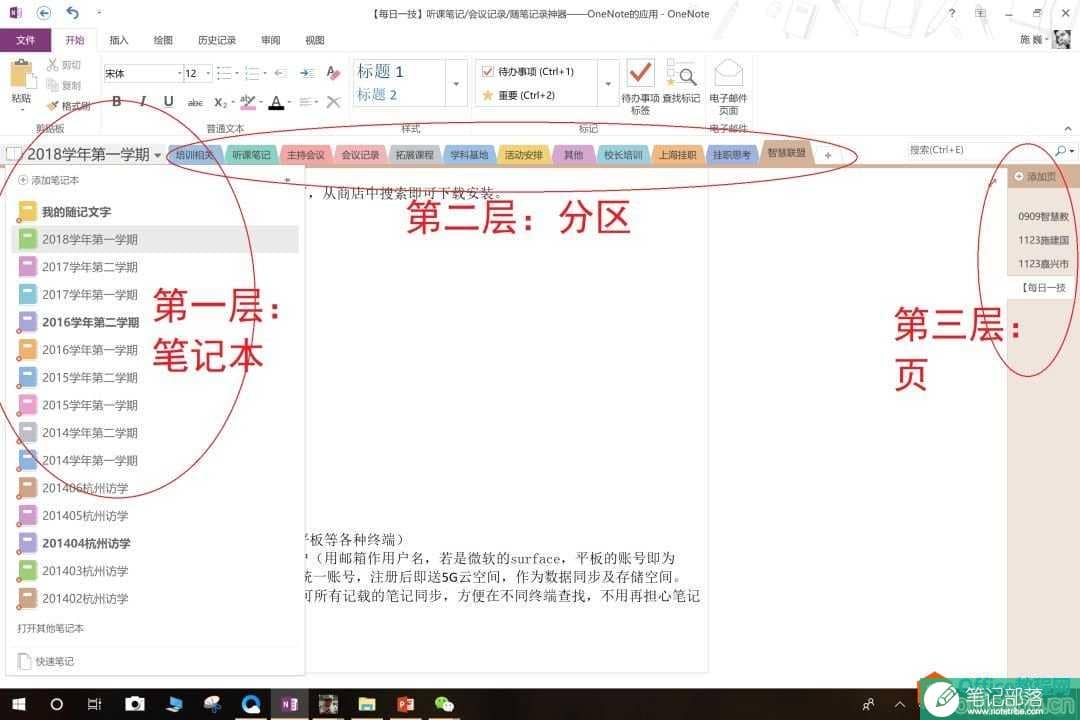This screenshot has width=1080, height=720.
Task: Apply the 标题 2 heading style
Action: 377,94
